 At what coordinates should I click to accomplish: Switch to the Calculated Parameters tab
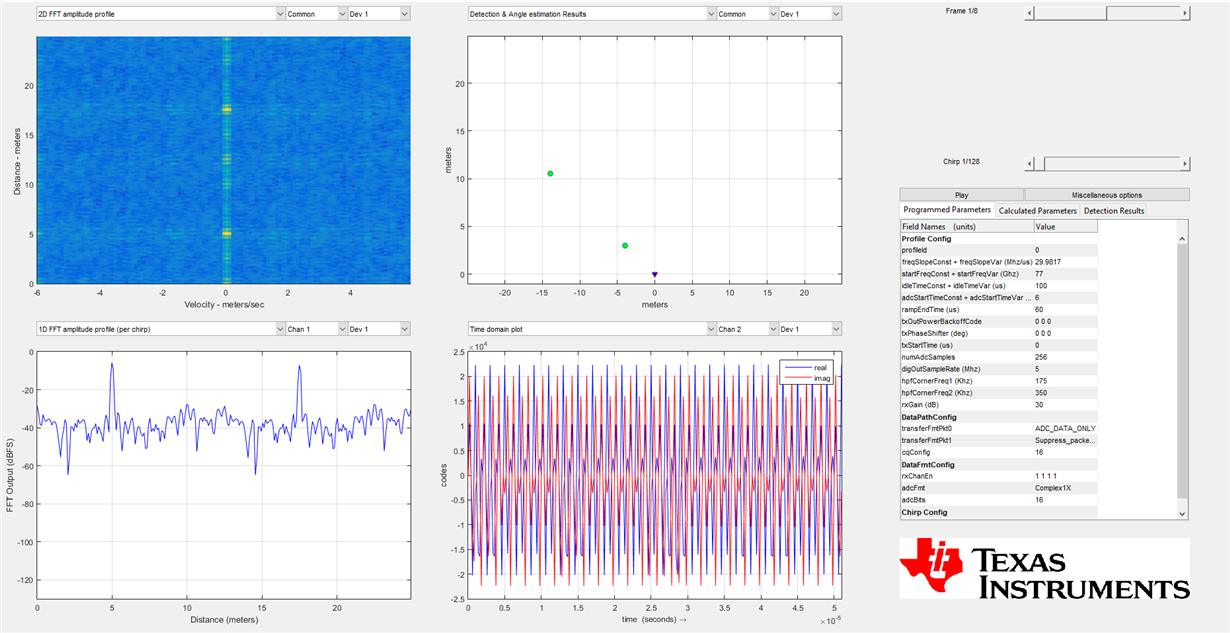coord(1038,211)
